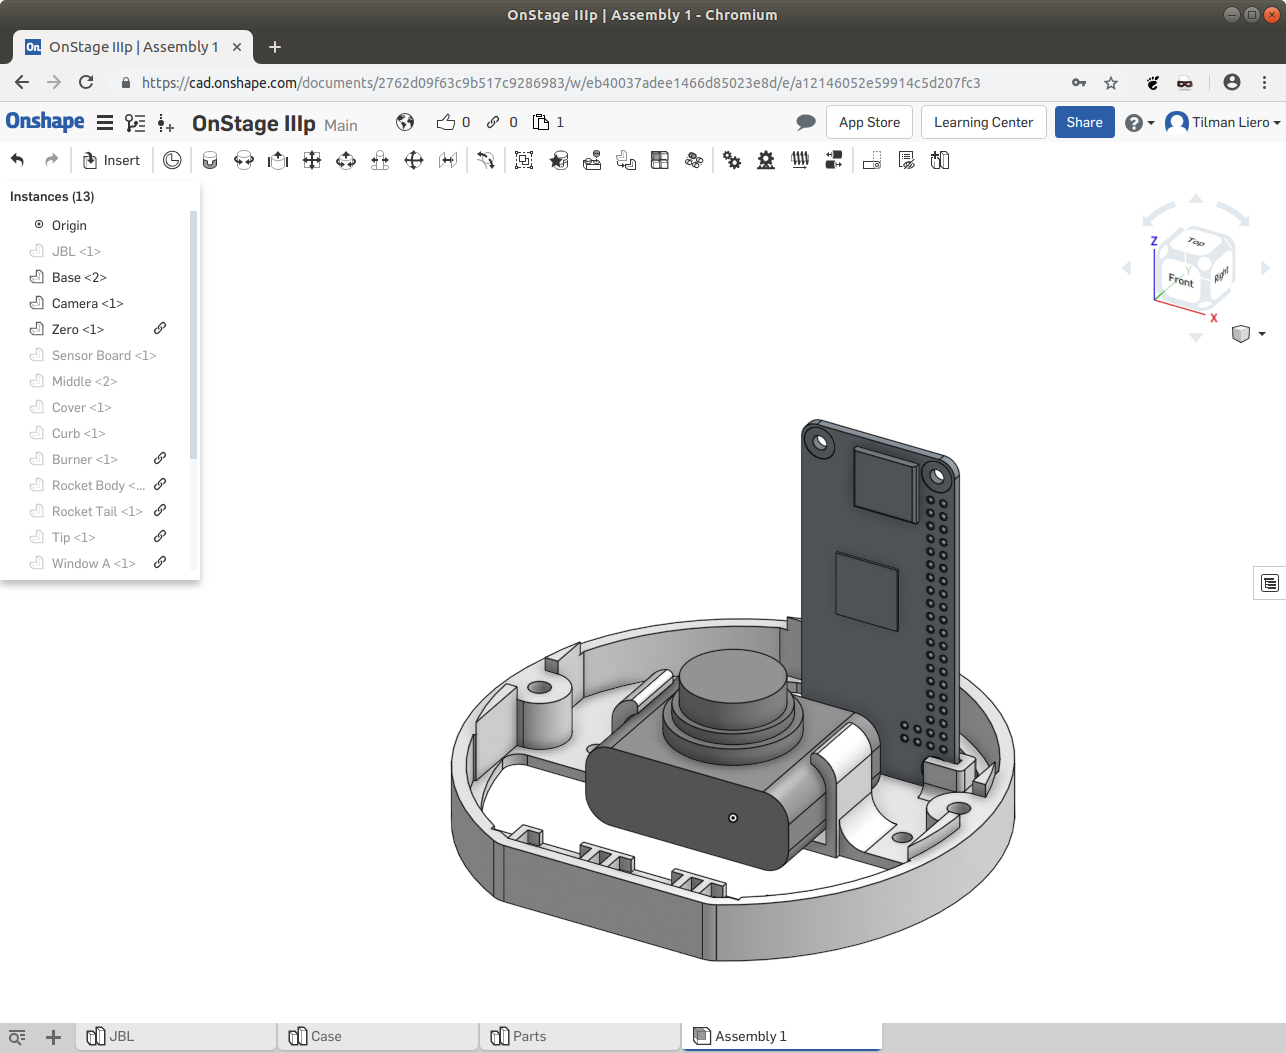Select the Parallel mate tool
Image resolution: width=1286 pixels, height=1053 pixels.
click(x=448, y=160)
